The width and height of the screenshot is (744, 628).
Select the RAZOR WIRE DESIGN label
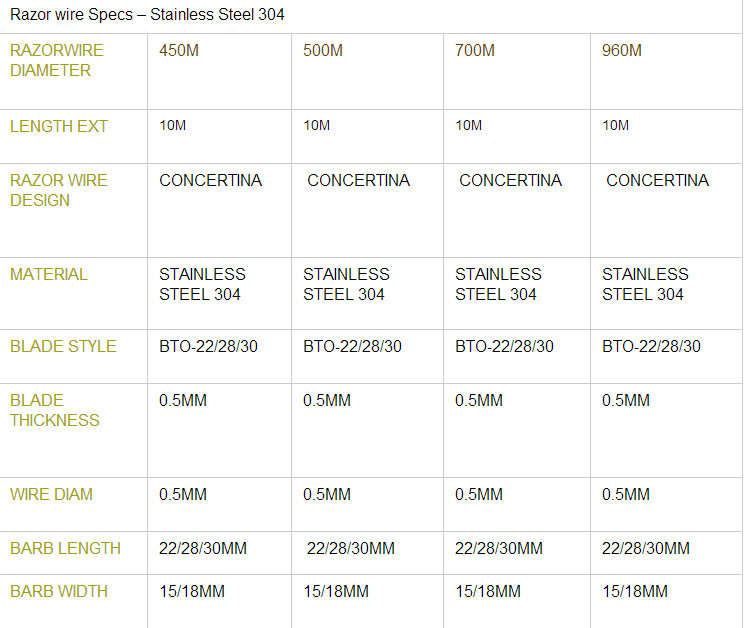[59, 190]
